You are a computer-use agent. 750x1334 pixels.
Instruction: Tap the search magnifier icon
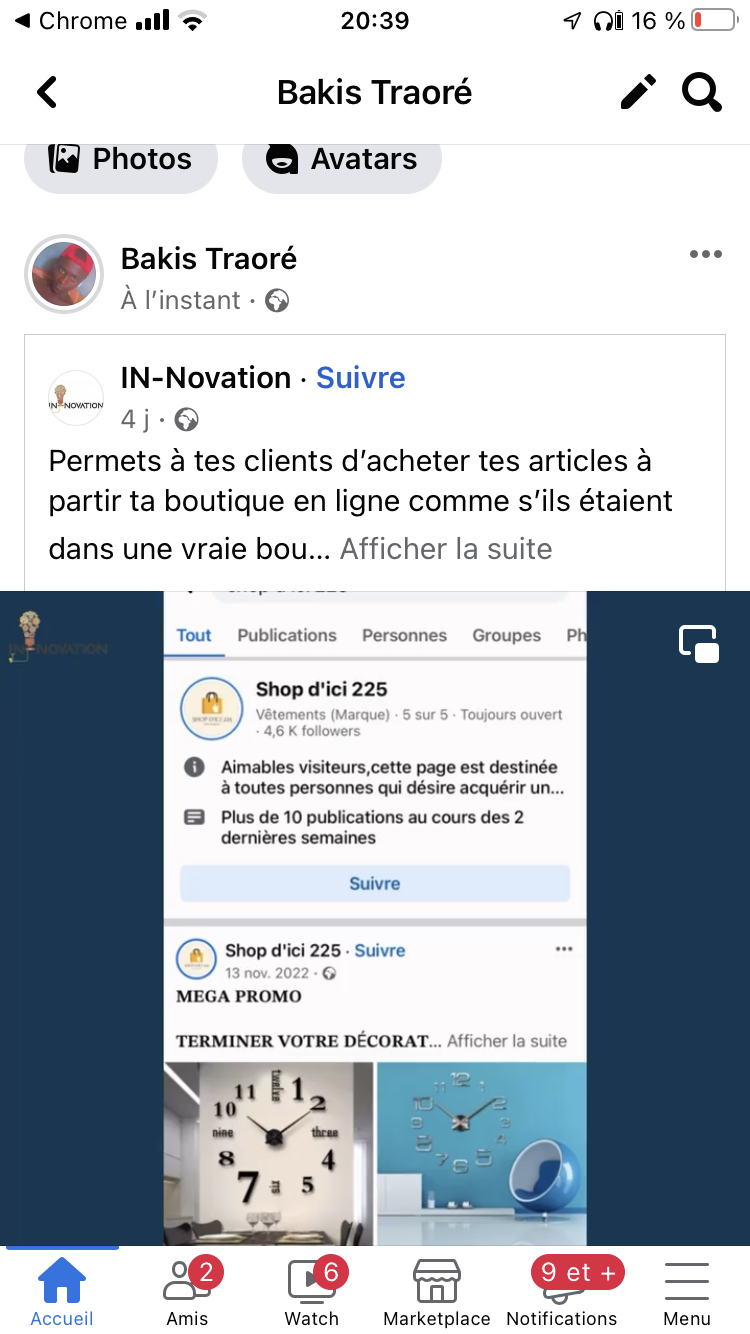click(x=702, y=92)
